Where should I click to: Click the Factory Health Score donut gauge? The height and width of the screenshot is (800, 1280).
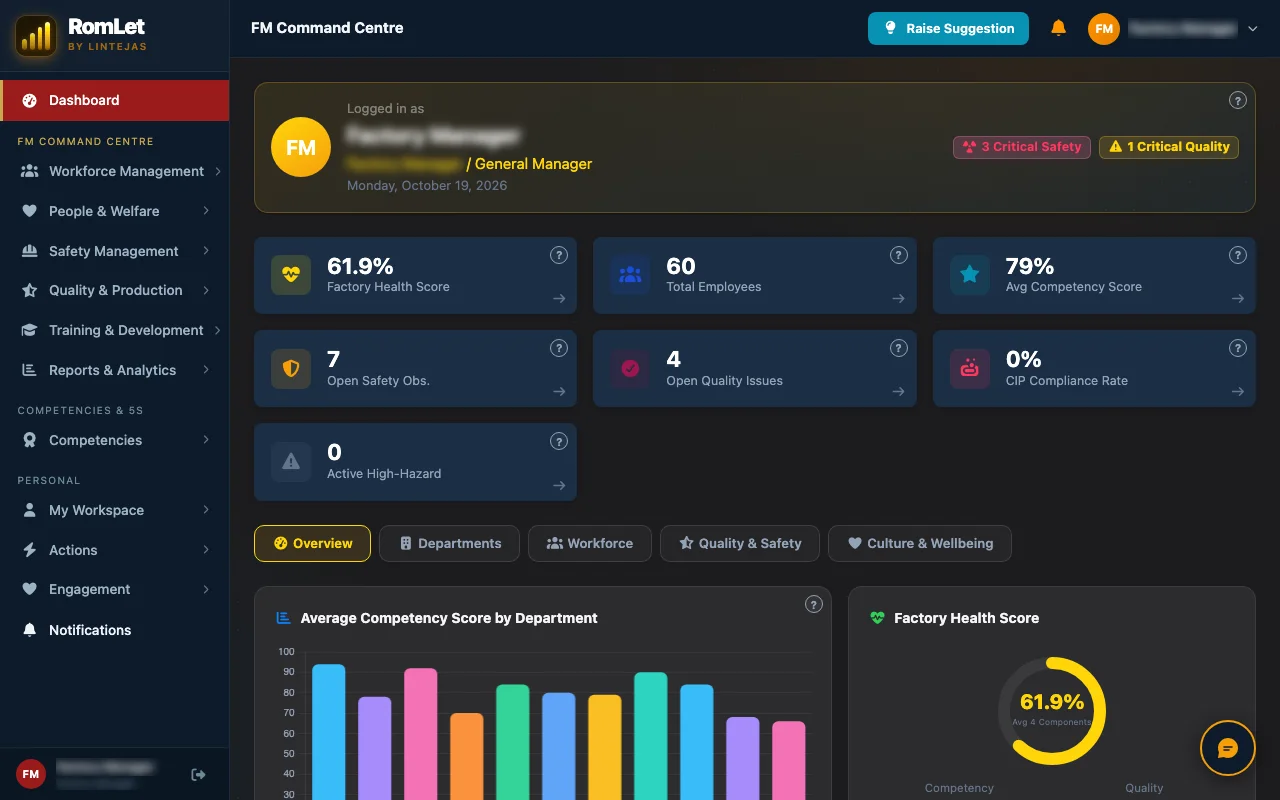(x=1052, y=710)
